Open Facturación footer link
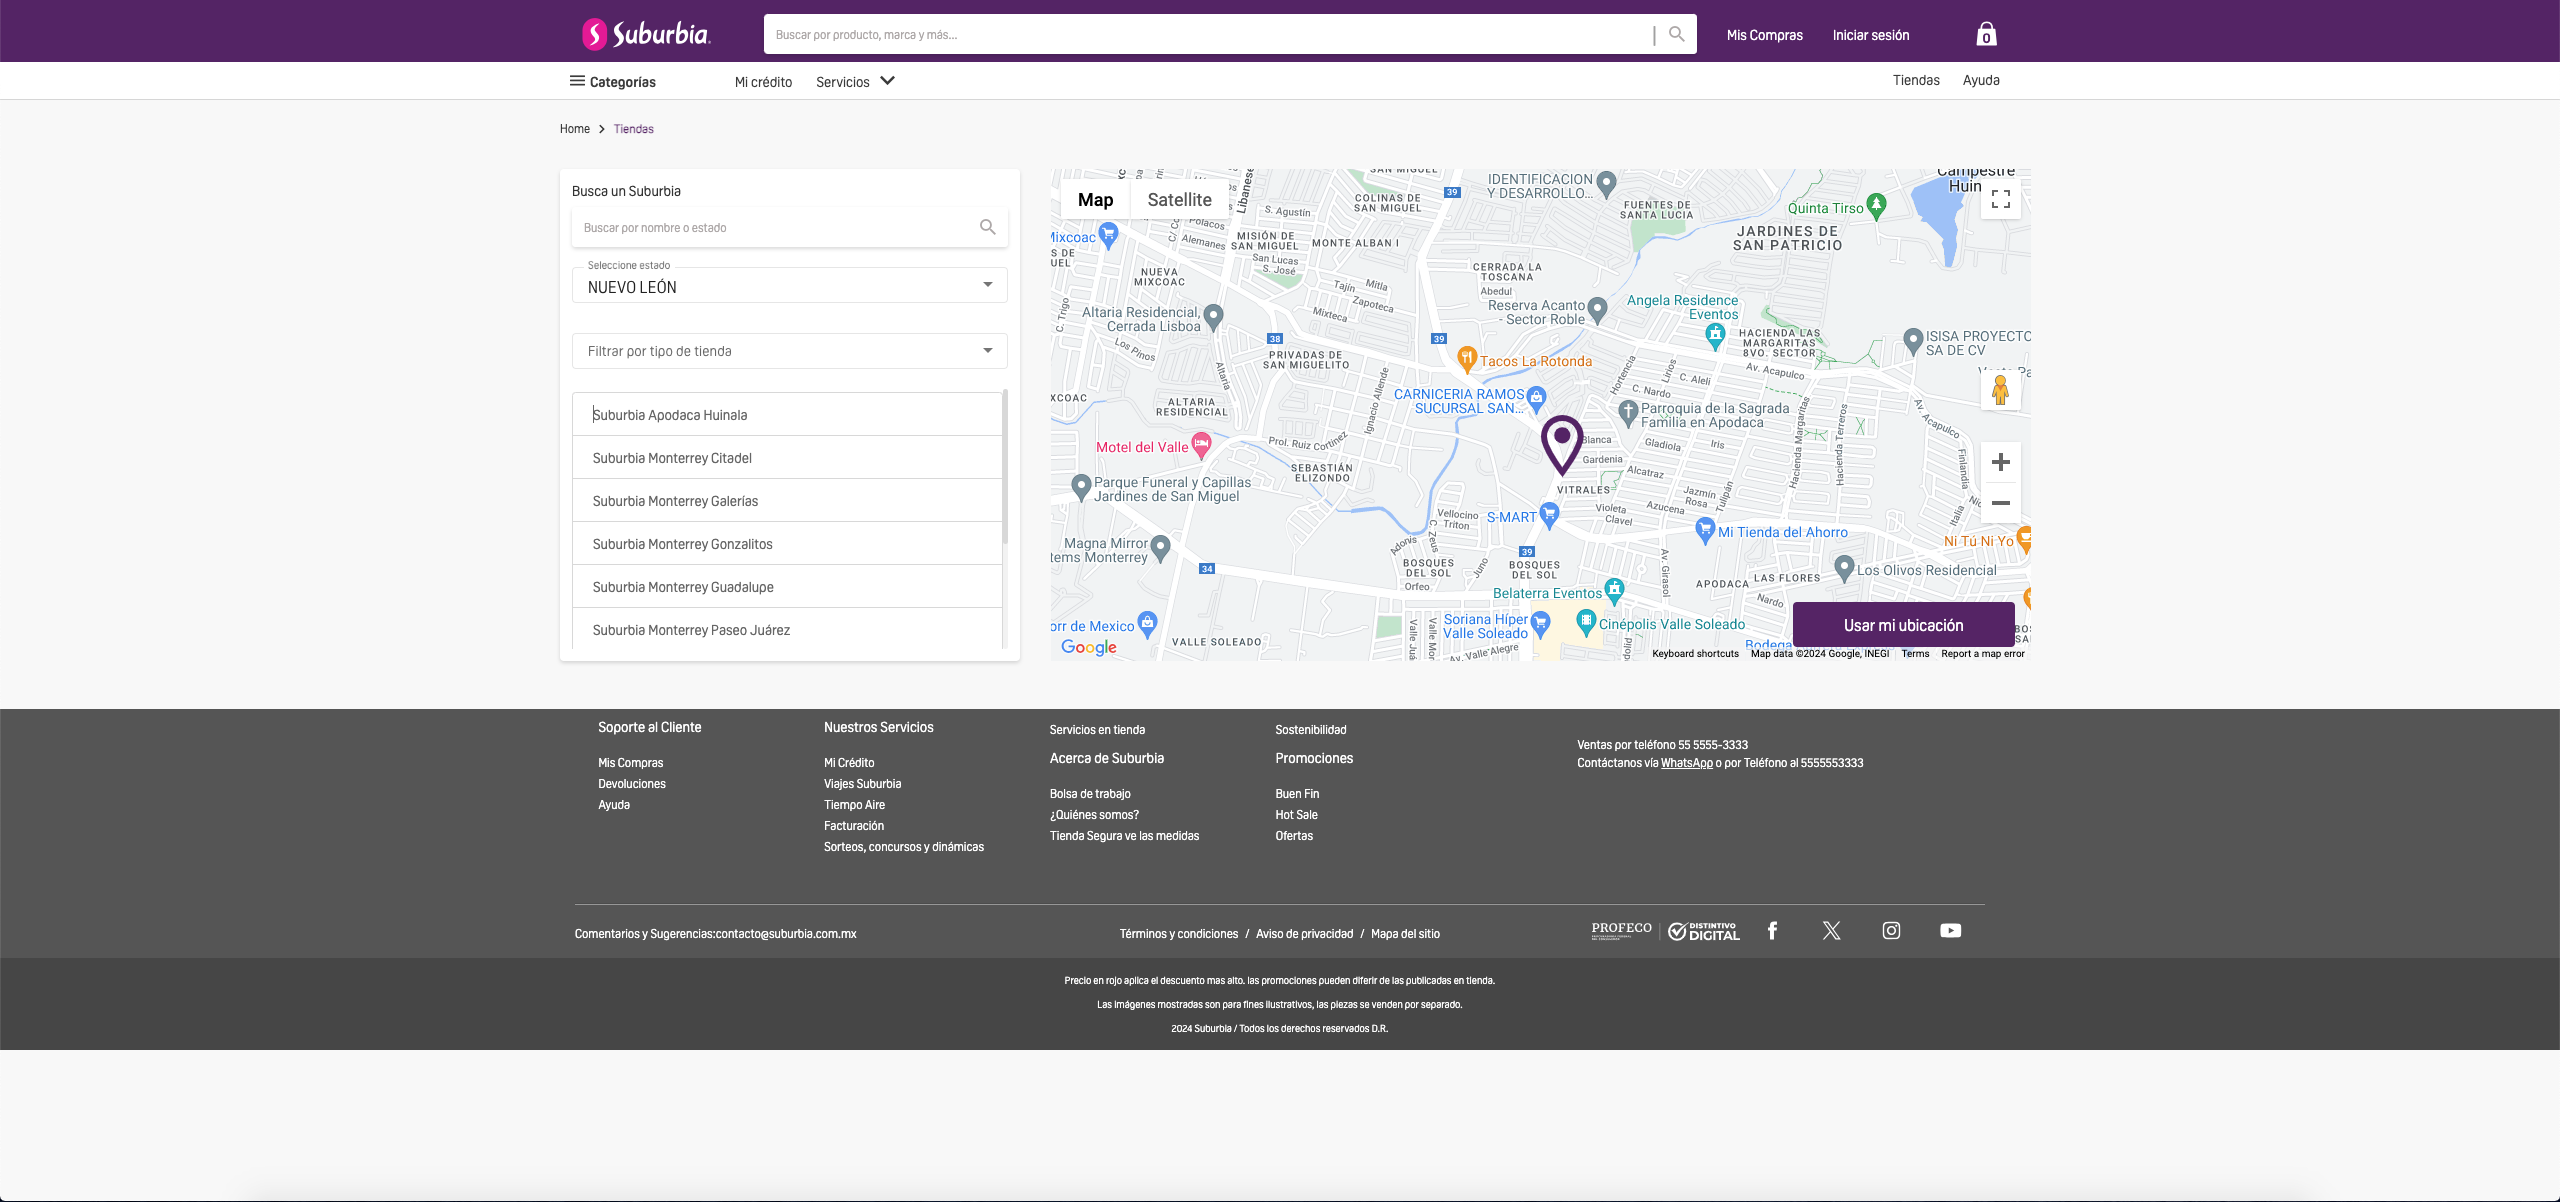The width and height of the screenshot is (2560, 1202). pos(853,826)
